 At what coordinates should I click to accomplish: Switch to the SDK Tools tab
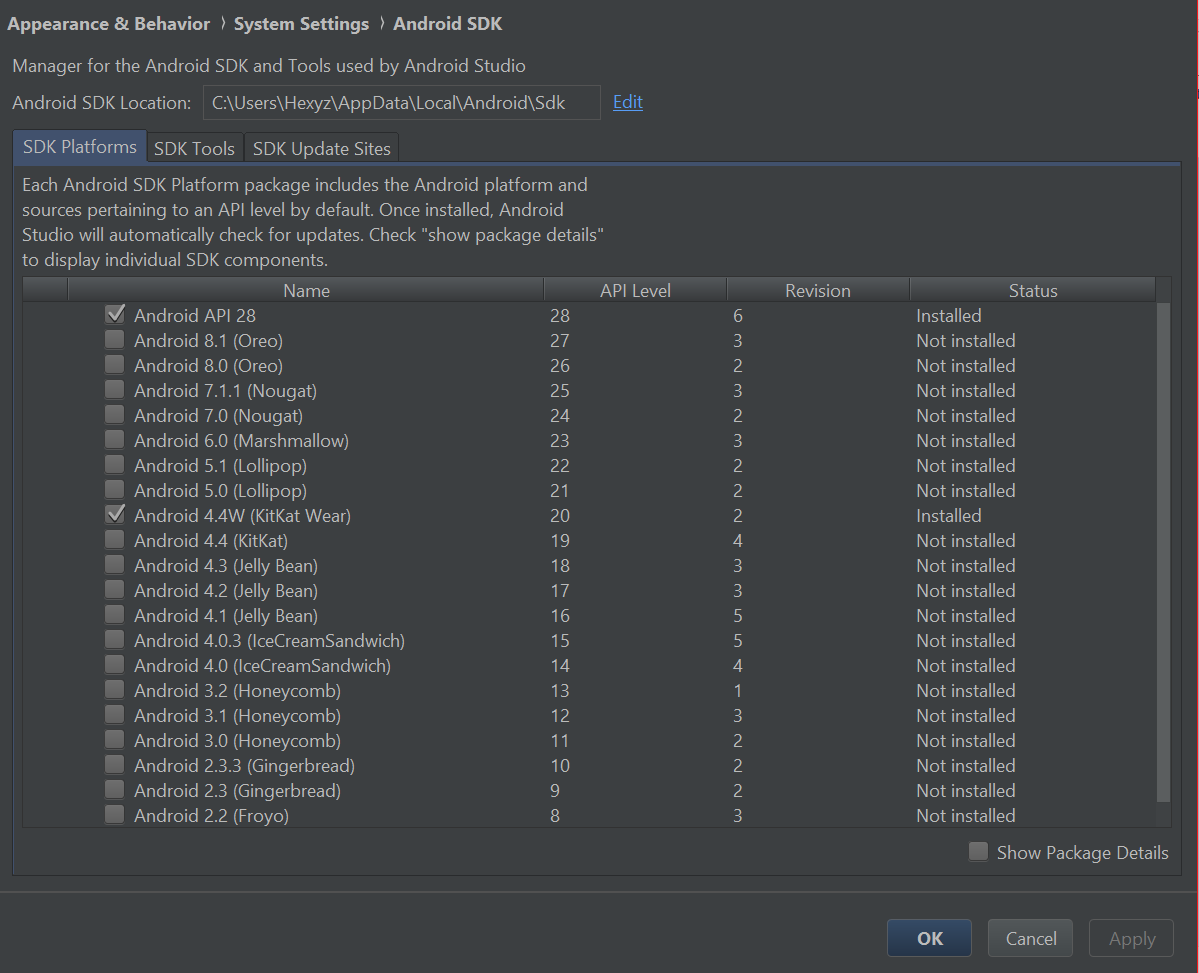(194, 148)
